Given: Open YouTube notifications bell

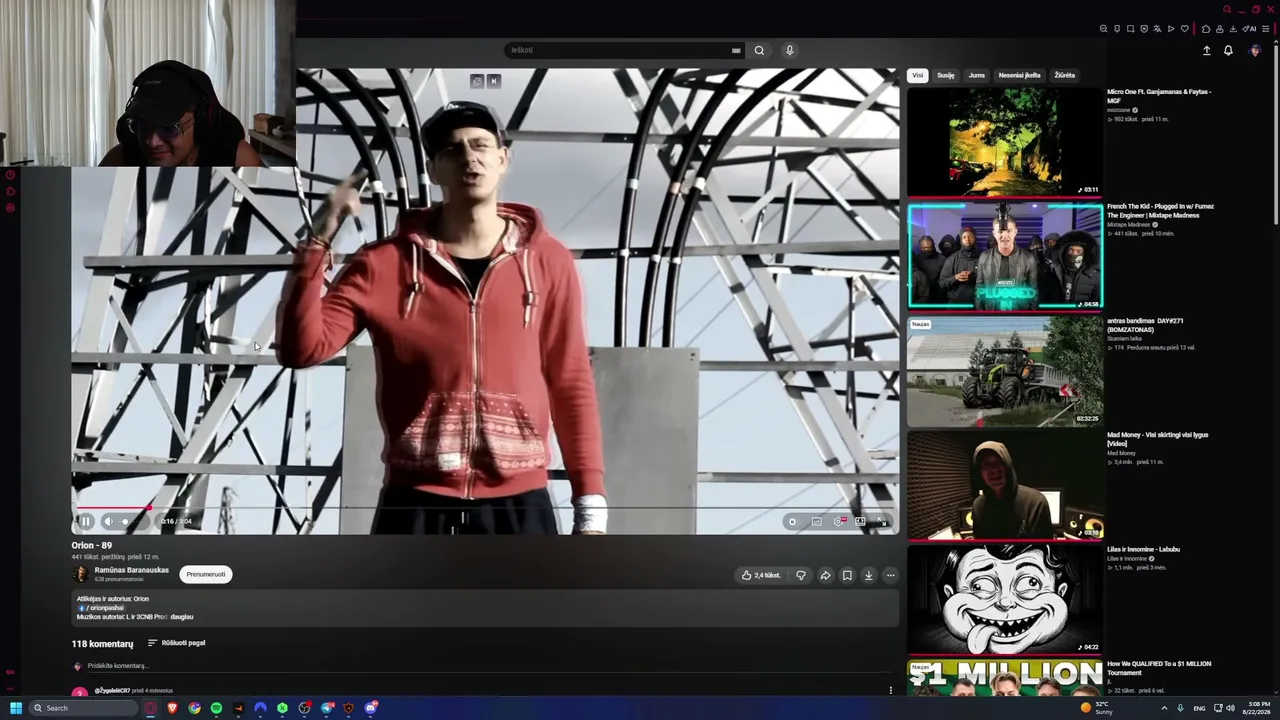Looking at the screenshot, I should coord(1228,50).
